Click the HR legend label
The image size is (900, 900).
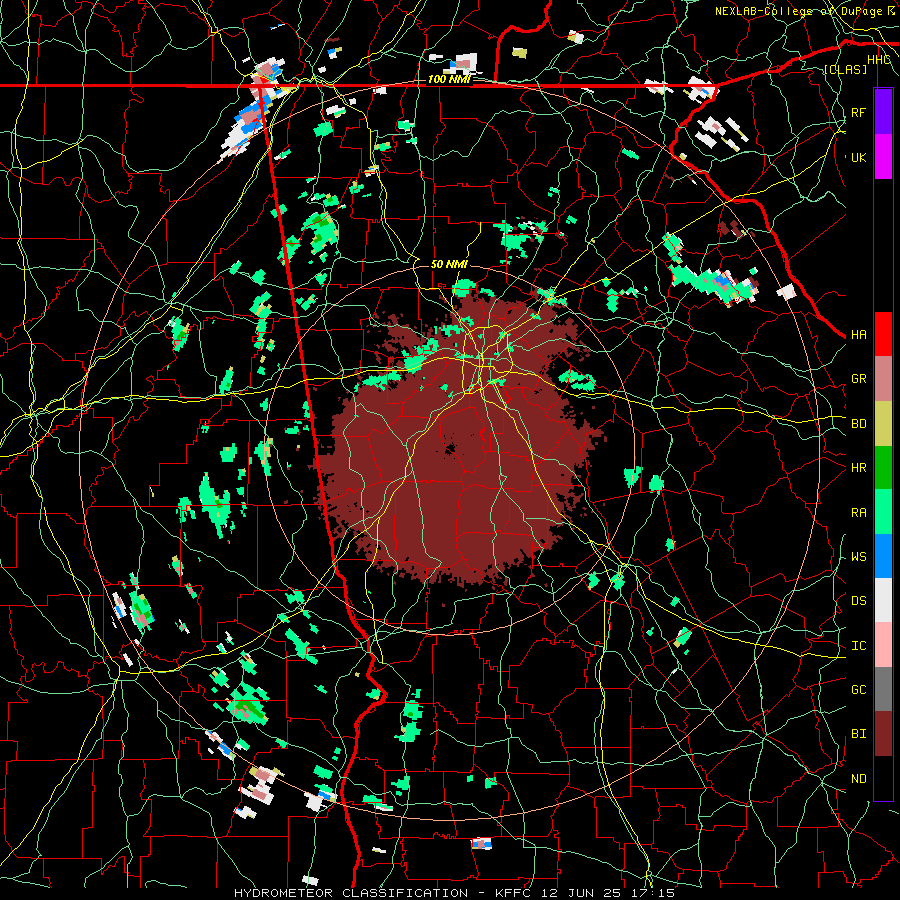(859, 468)
